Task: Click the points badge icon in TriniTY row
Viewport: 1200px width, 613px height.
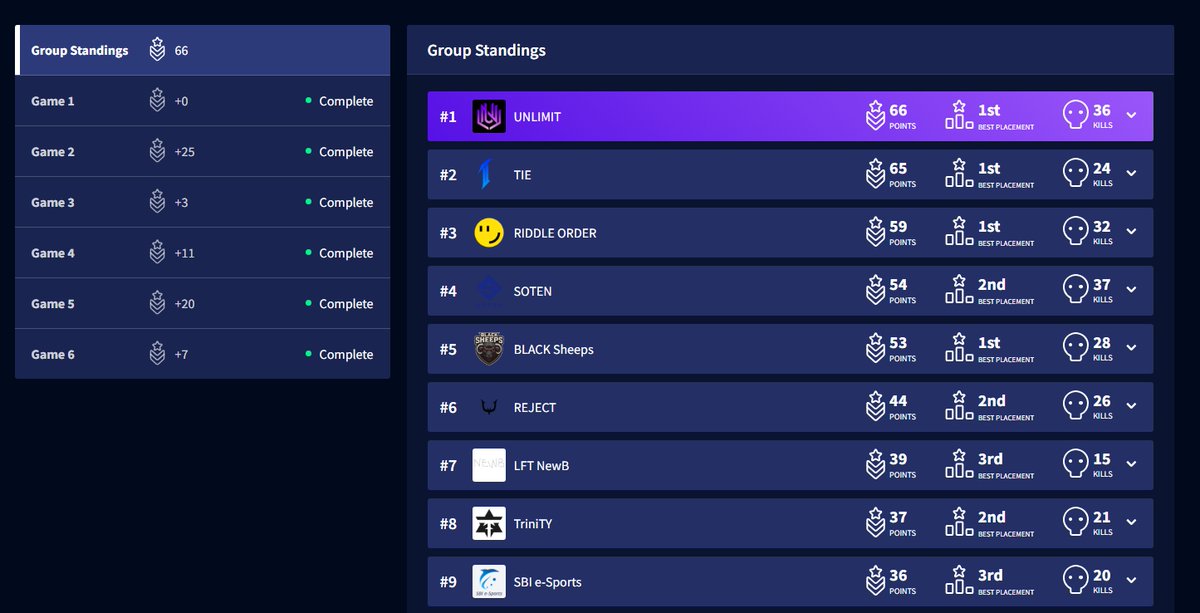Action: (x=875, y=523)
